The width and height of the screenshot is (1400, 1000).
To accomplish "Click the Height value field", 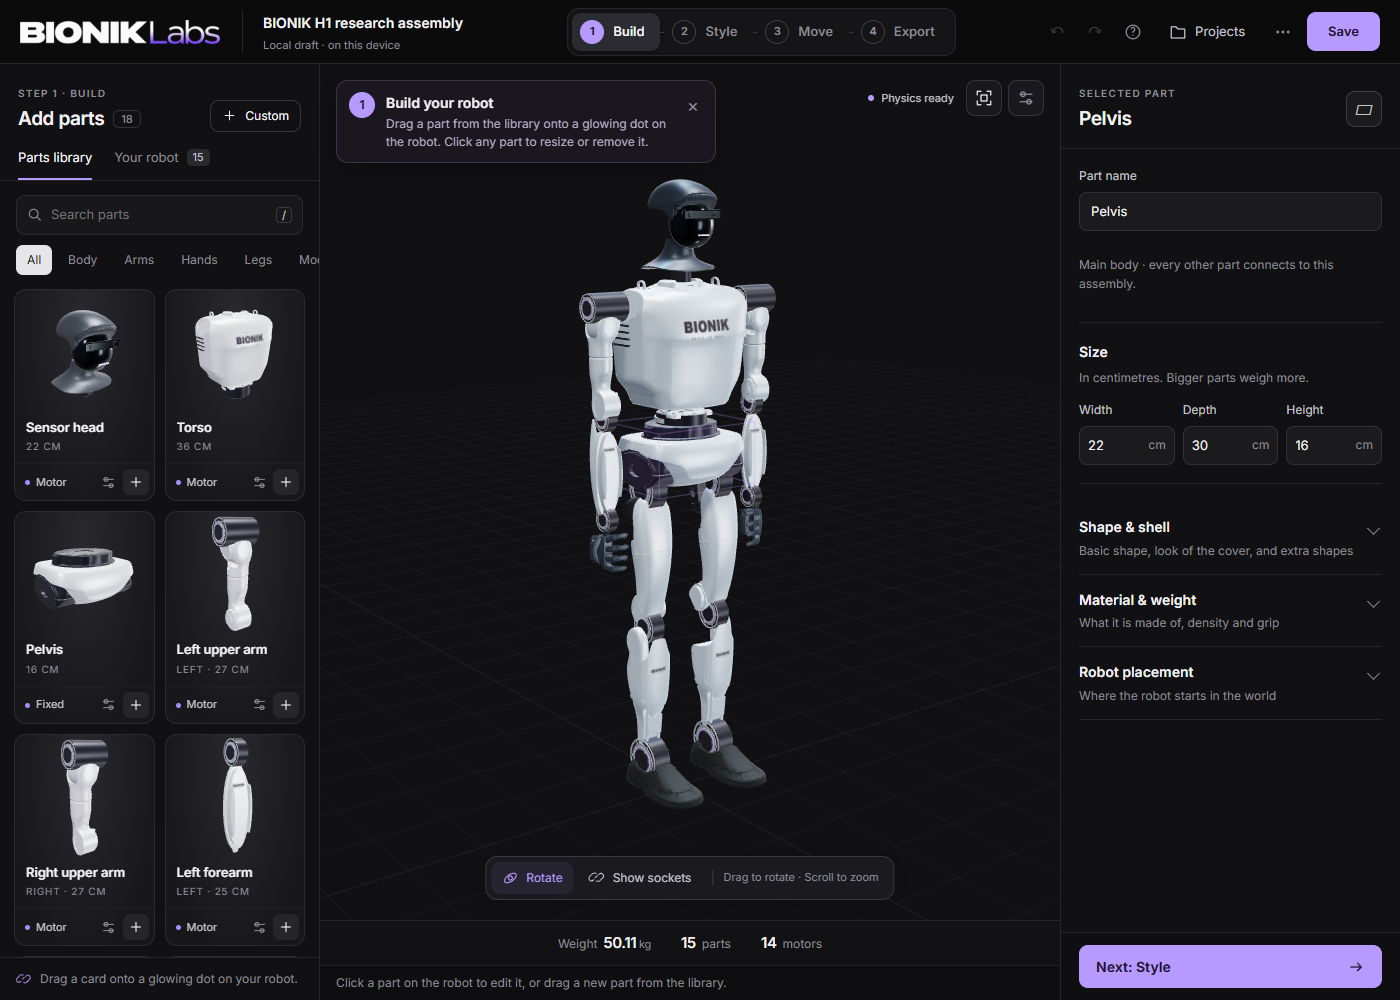I will pos(1334,445).
